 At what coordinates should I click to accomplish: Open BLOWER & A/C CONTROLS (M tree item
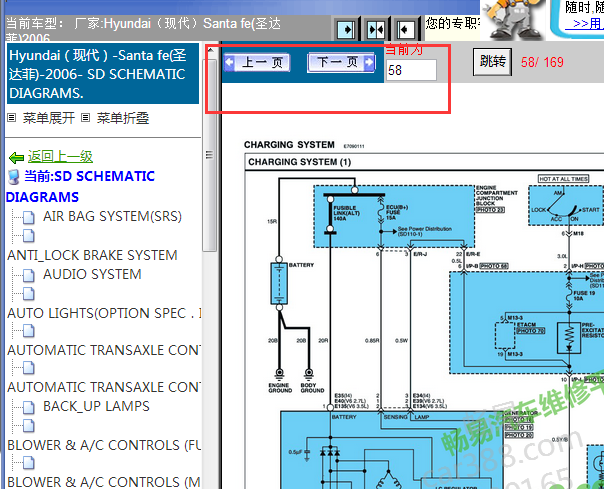pos(104,482)
